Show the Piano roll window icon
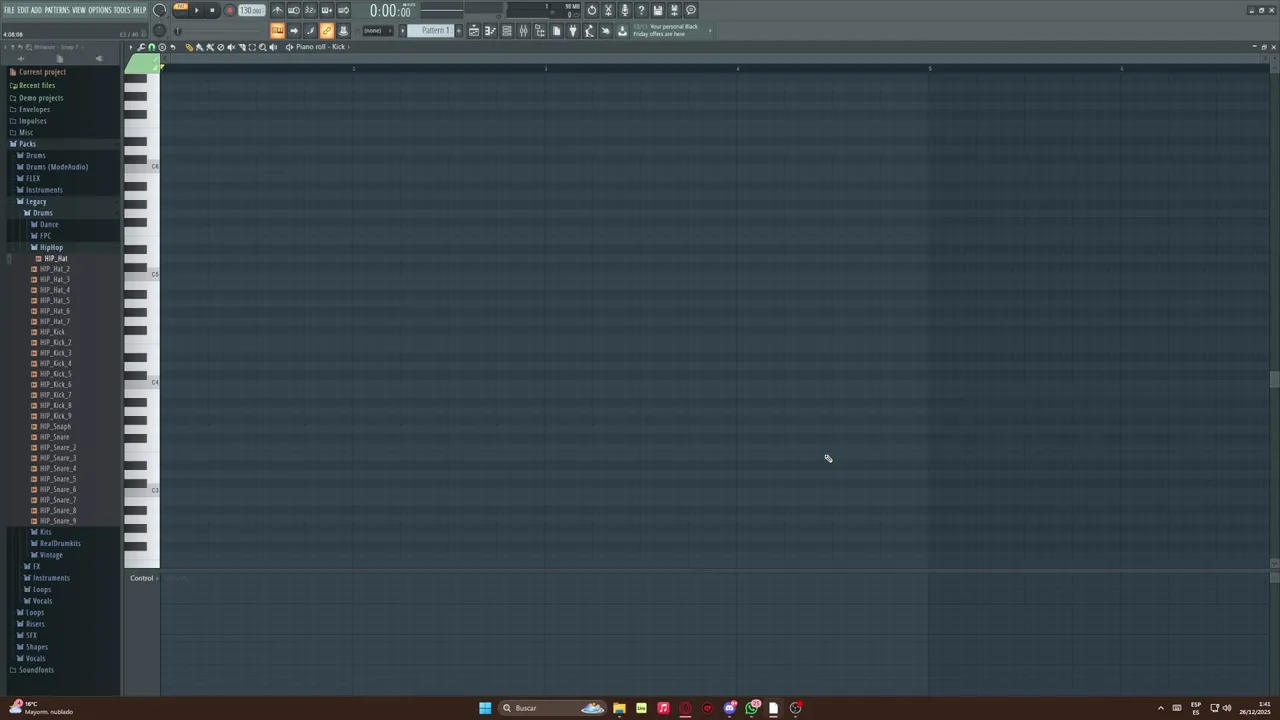This screenshot has width=1280, height=720. click(490, 30)
